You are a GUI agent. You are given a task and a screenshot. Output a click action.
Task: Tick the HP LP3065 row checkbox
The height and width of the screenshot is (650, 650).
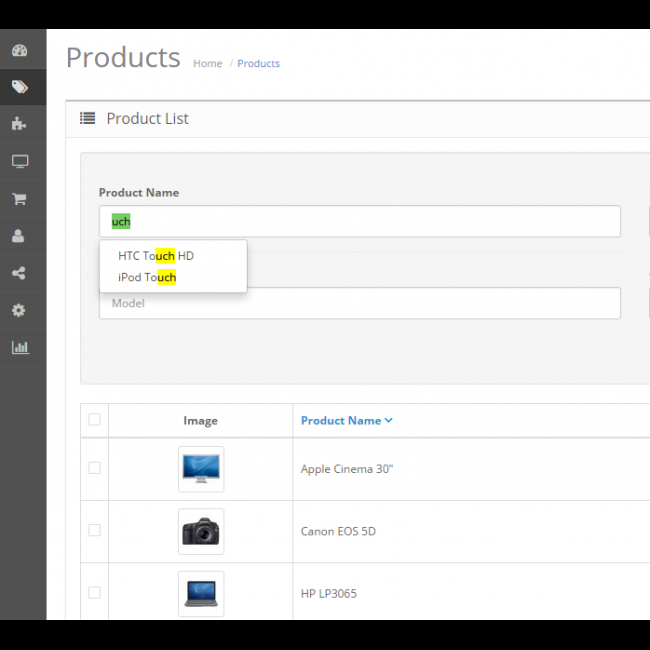point(94,592)
